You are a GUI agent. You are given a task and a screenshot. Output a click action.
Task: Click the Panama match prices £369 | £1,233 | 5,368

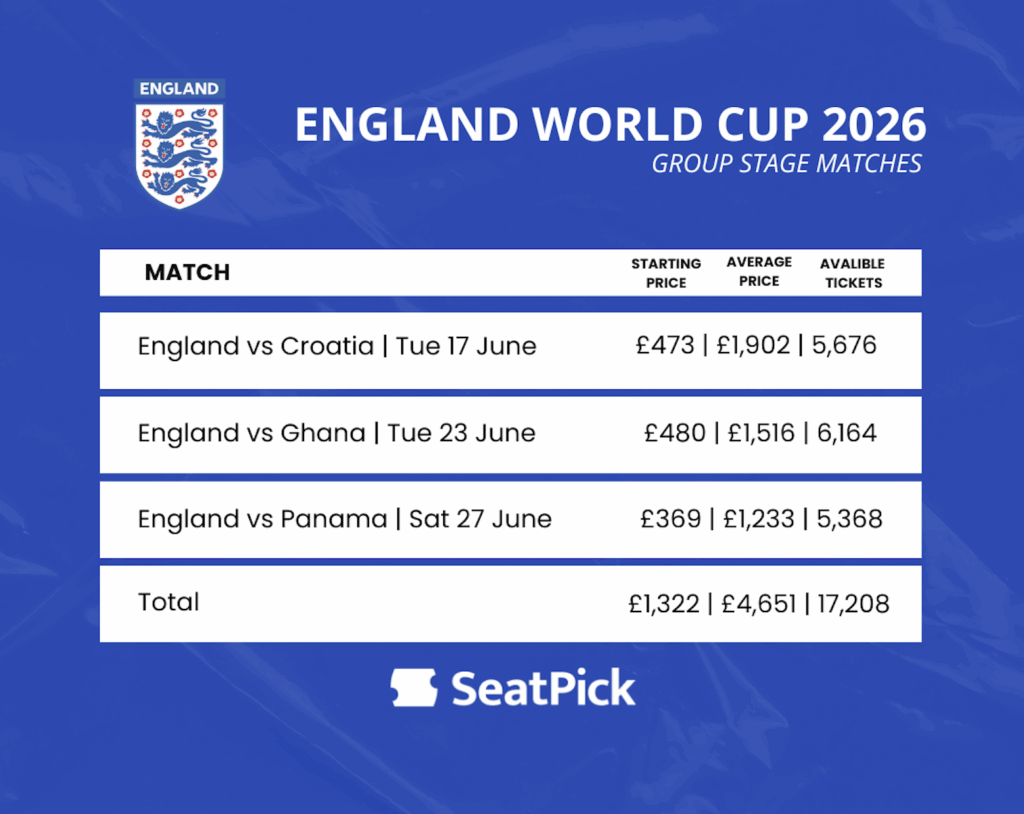pos(761,519)
